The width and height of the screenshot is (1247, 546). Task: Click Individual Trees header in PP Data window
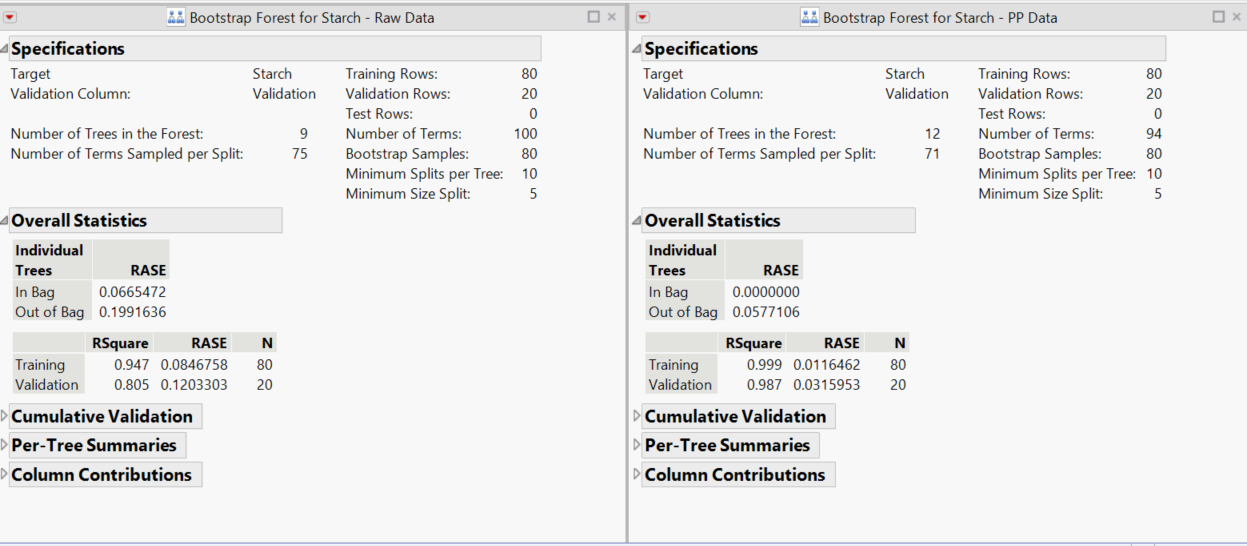pos(683,260)
